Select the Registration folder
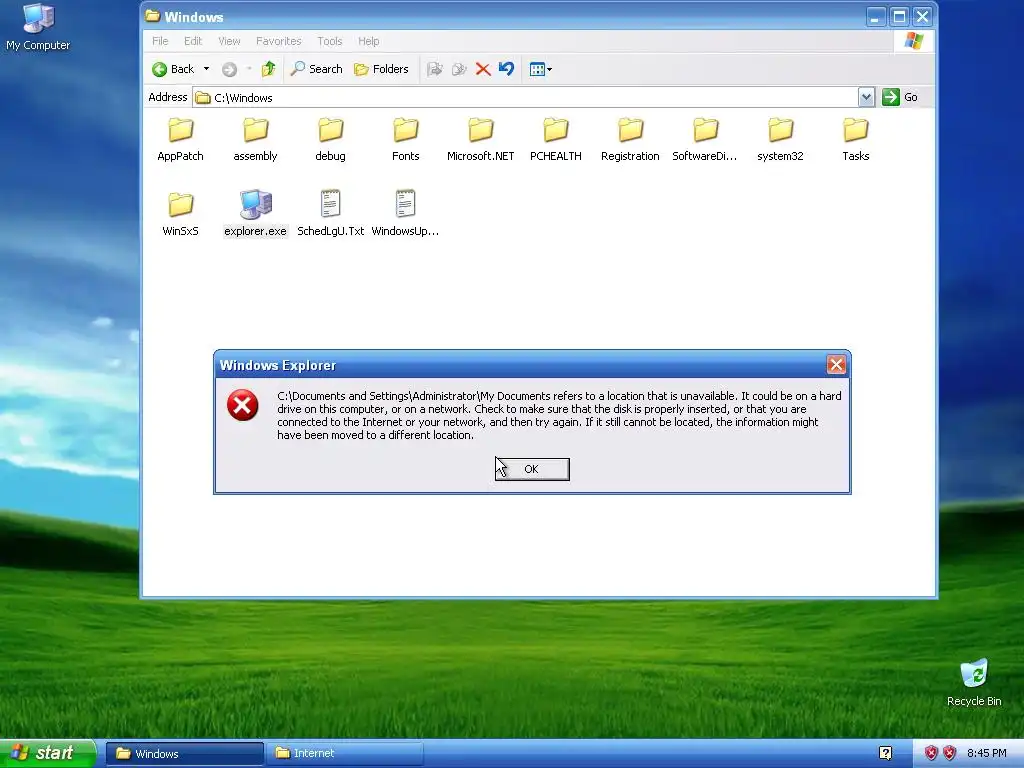This screenshot has height=768, width=1024. coord(630,140)
